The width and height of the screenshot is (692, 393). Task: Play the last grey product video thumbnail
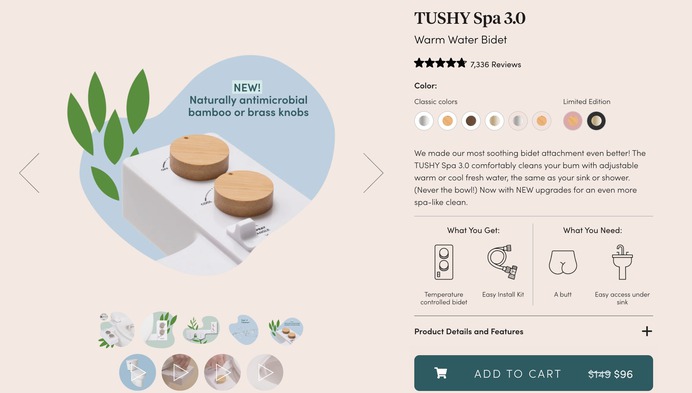pyautogui.click(x=265, y=372)
